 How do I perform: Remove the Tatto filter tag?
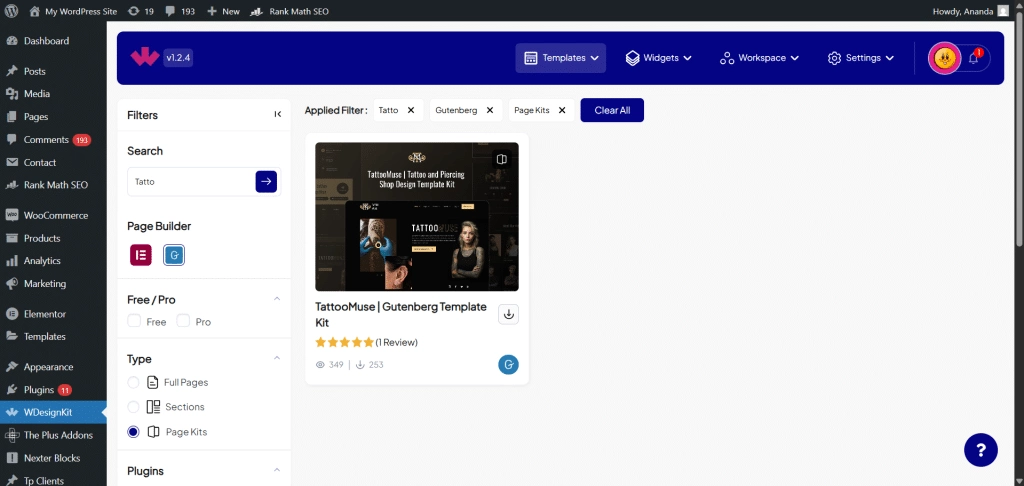pyautogui.click(x=411, y=110)
